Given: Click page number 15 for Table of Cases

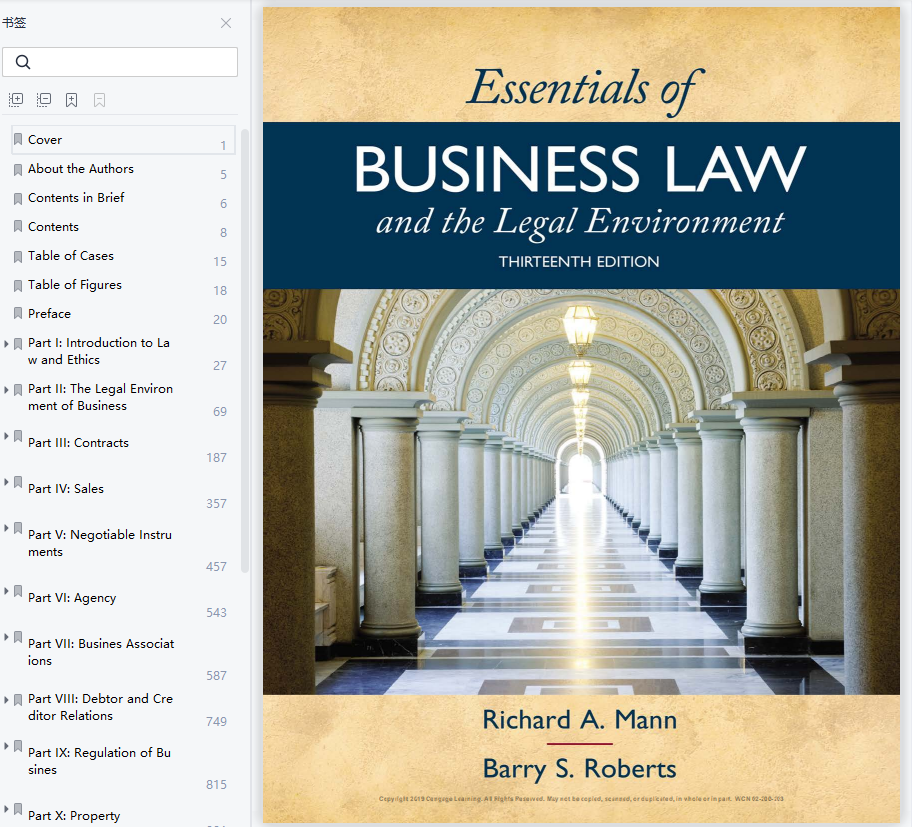Looking at the screenshot, I should (220, 262).
